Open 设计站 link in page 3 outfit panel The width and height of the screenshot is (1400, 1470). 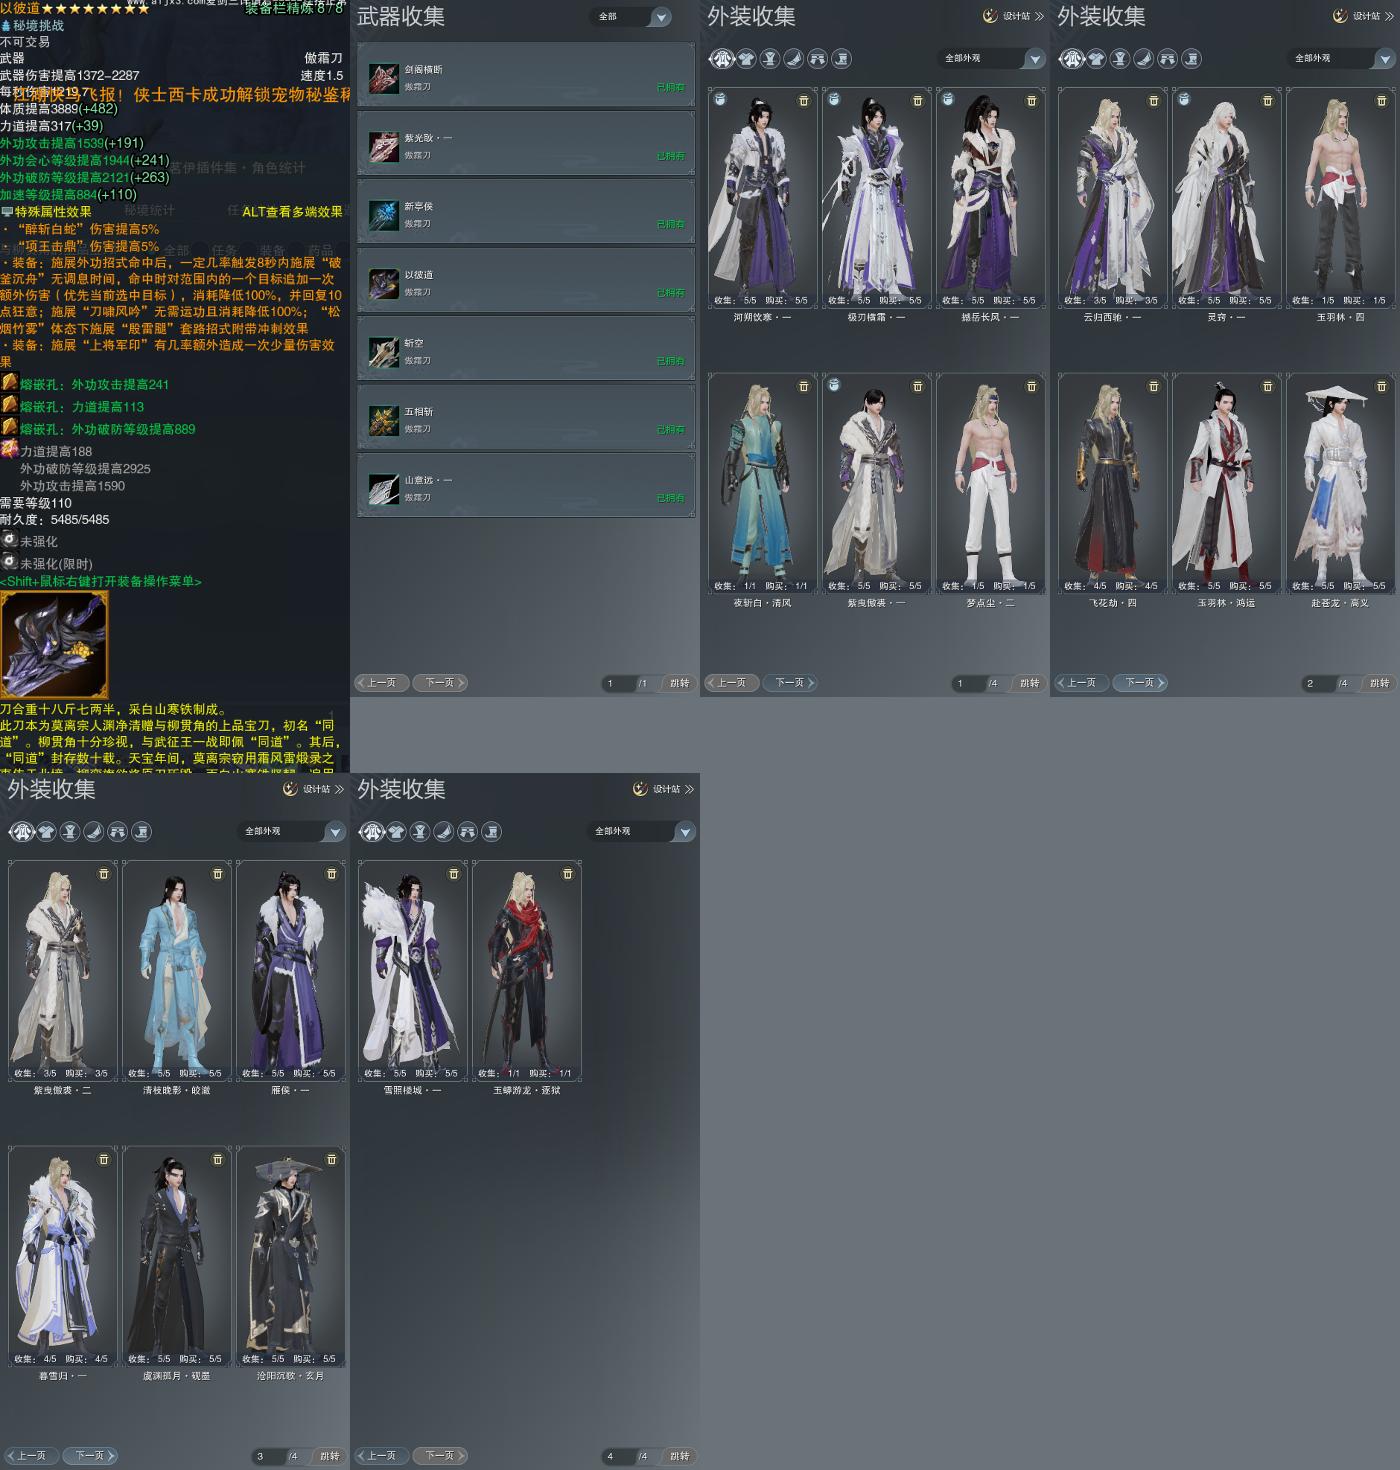[x=313, y=789]
